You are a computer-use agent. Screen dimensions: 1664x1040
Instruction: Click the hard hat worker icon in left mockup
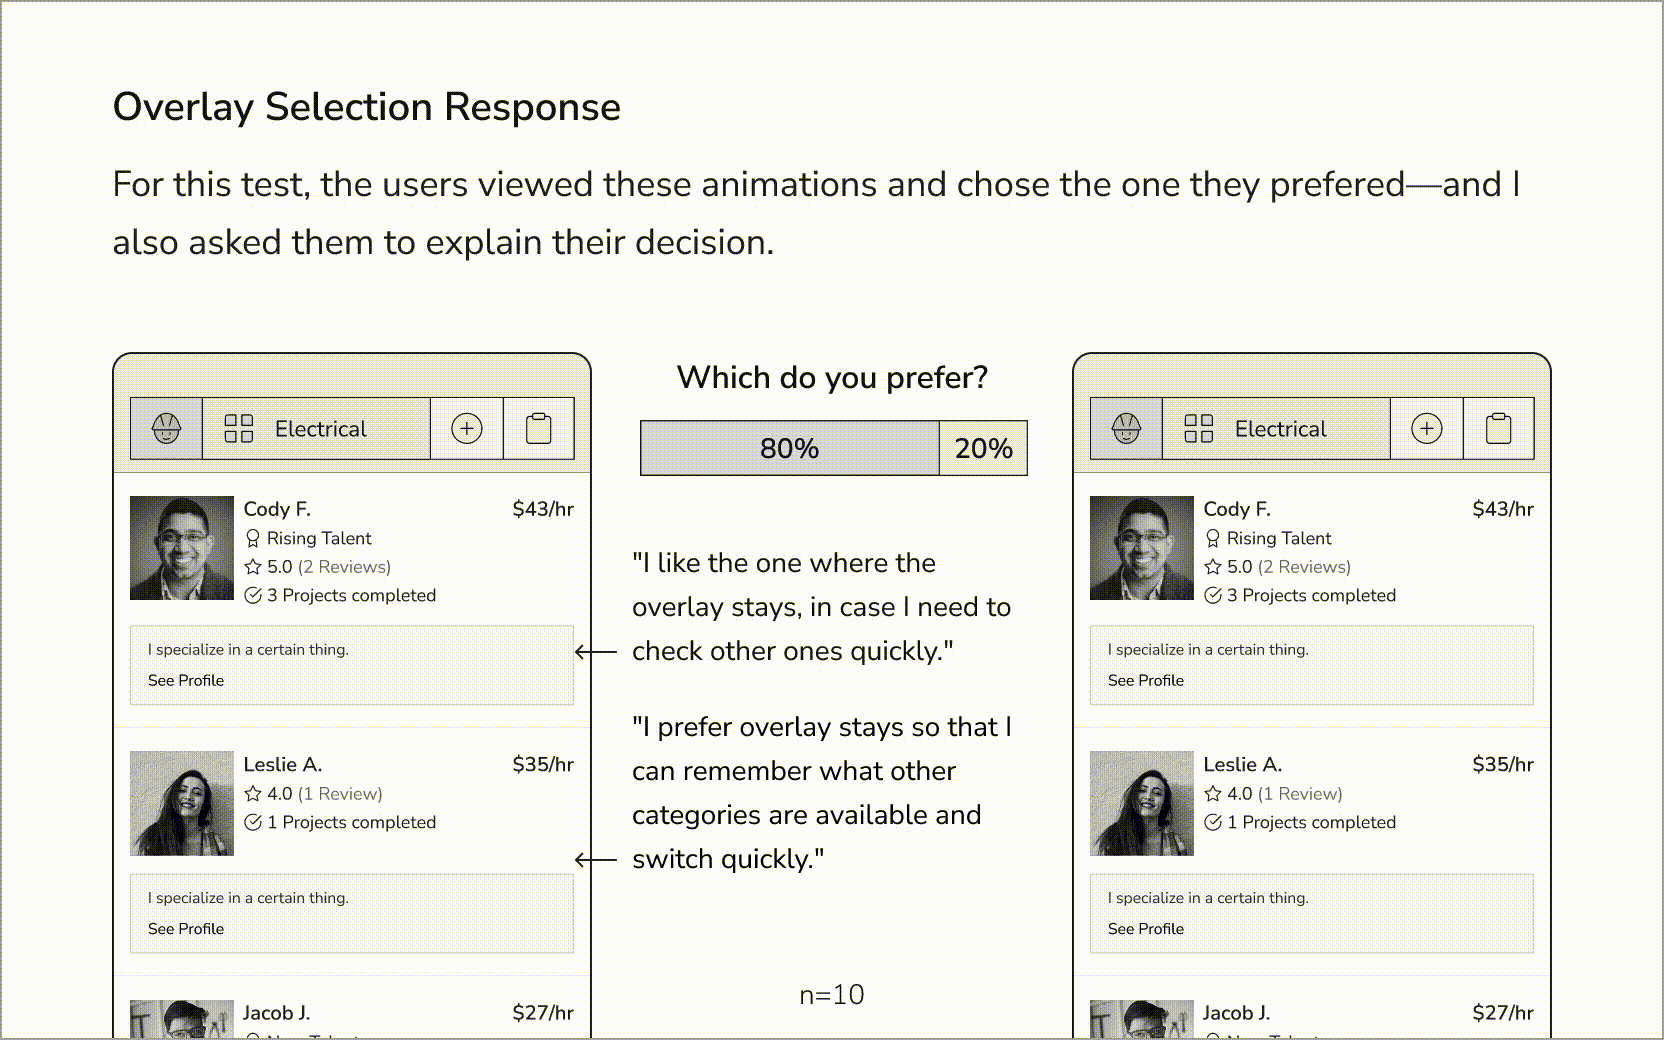coord(166,429)
